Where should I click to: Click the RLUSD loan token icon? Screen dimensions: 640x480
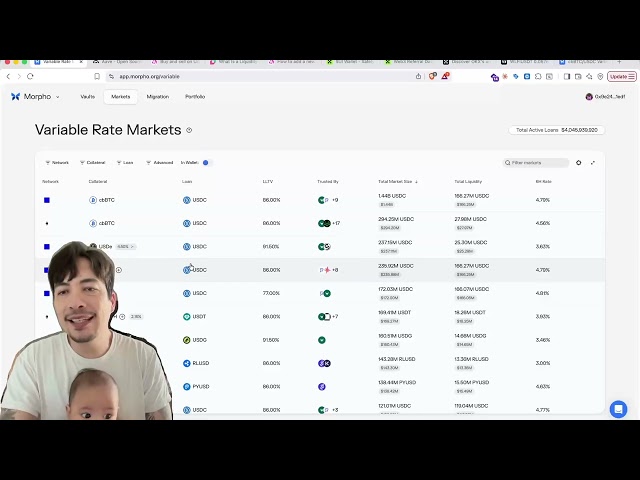[x=187, y=363]
